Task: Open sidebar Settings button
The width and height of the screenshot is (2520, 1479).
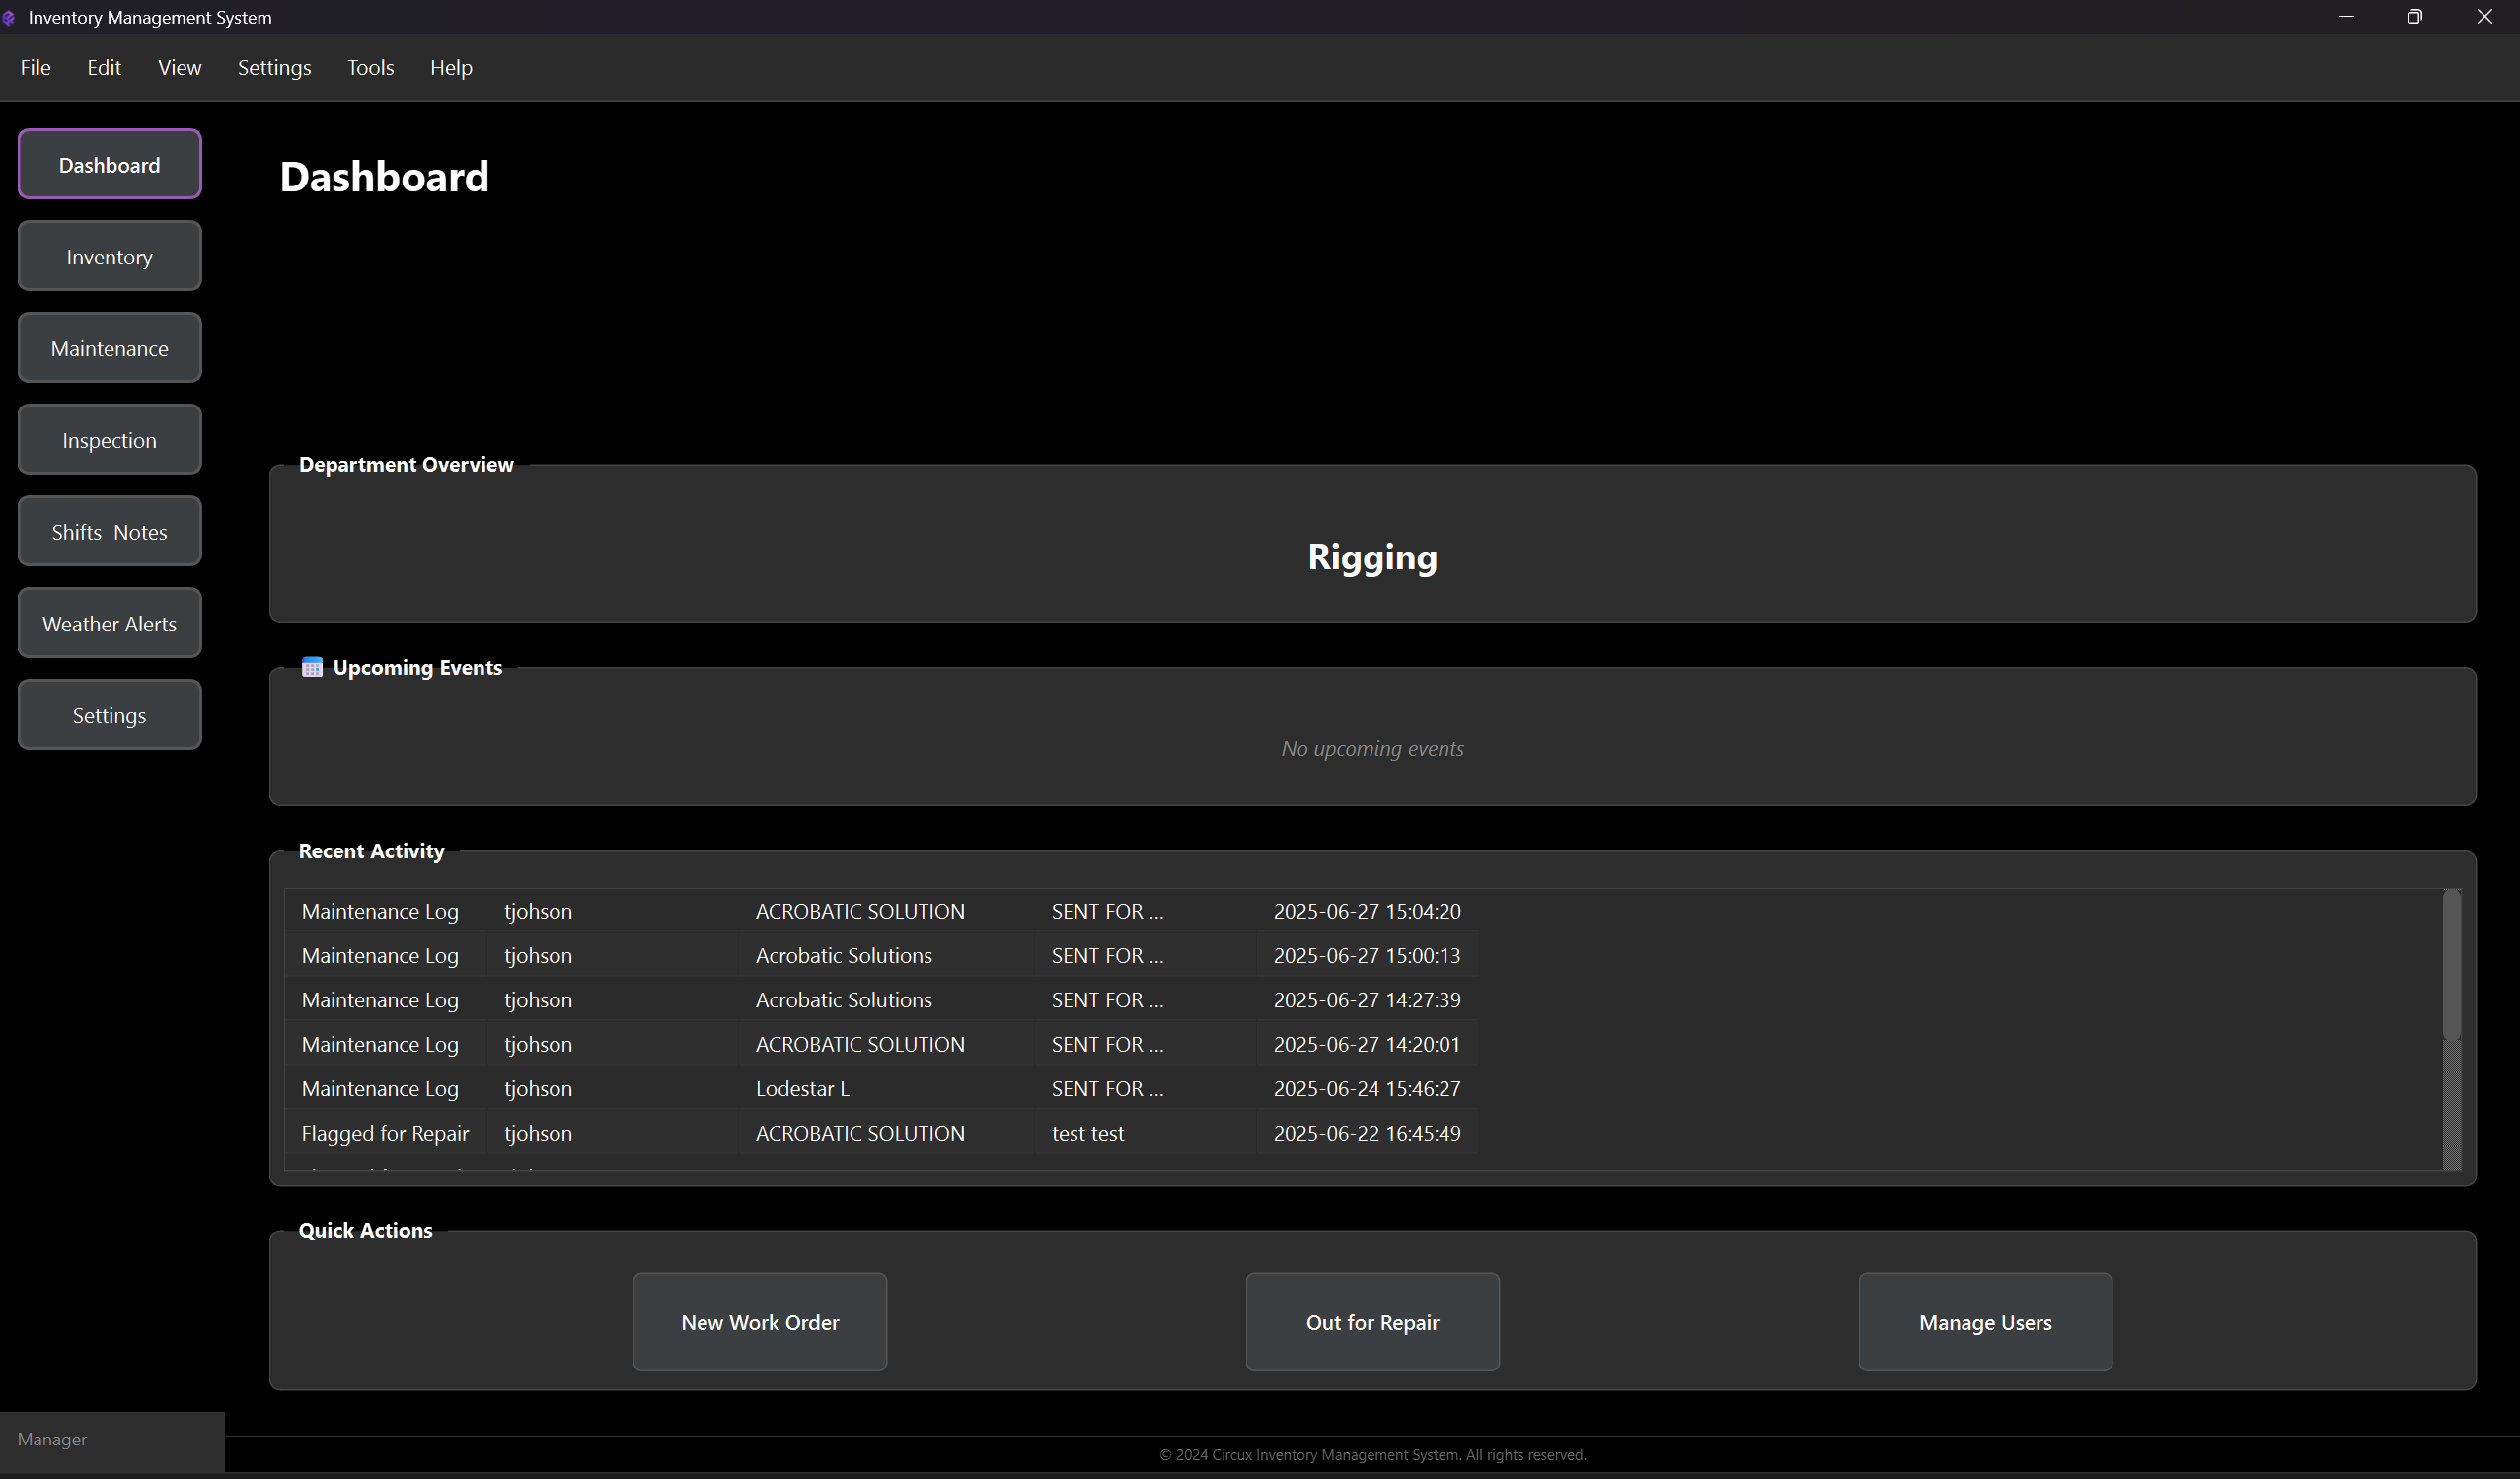Action: pos(110,715)
